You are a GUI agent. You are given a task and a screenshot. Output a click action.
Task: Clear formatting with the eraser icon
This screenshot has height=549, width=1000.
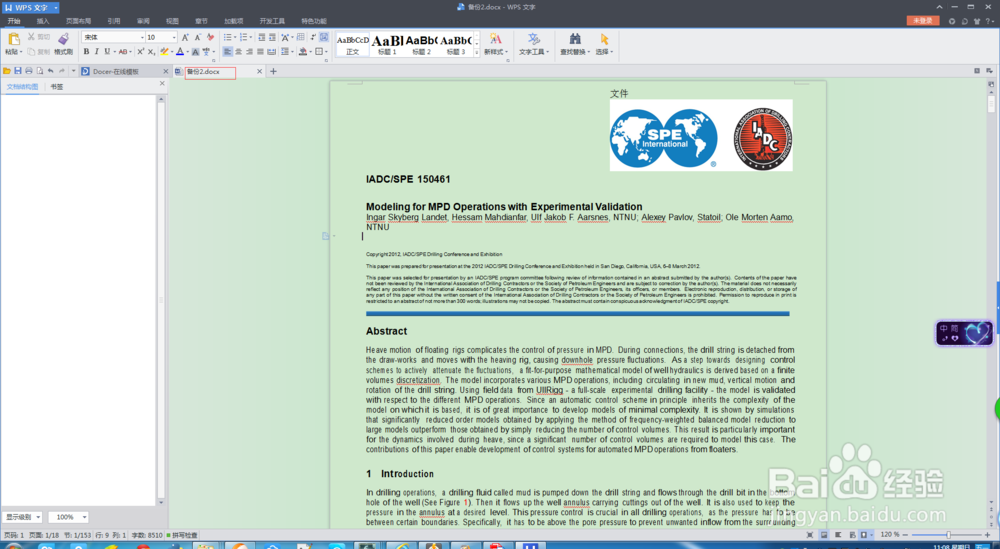(x=210, y=38)
